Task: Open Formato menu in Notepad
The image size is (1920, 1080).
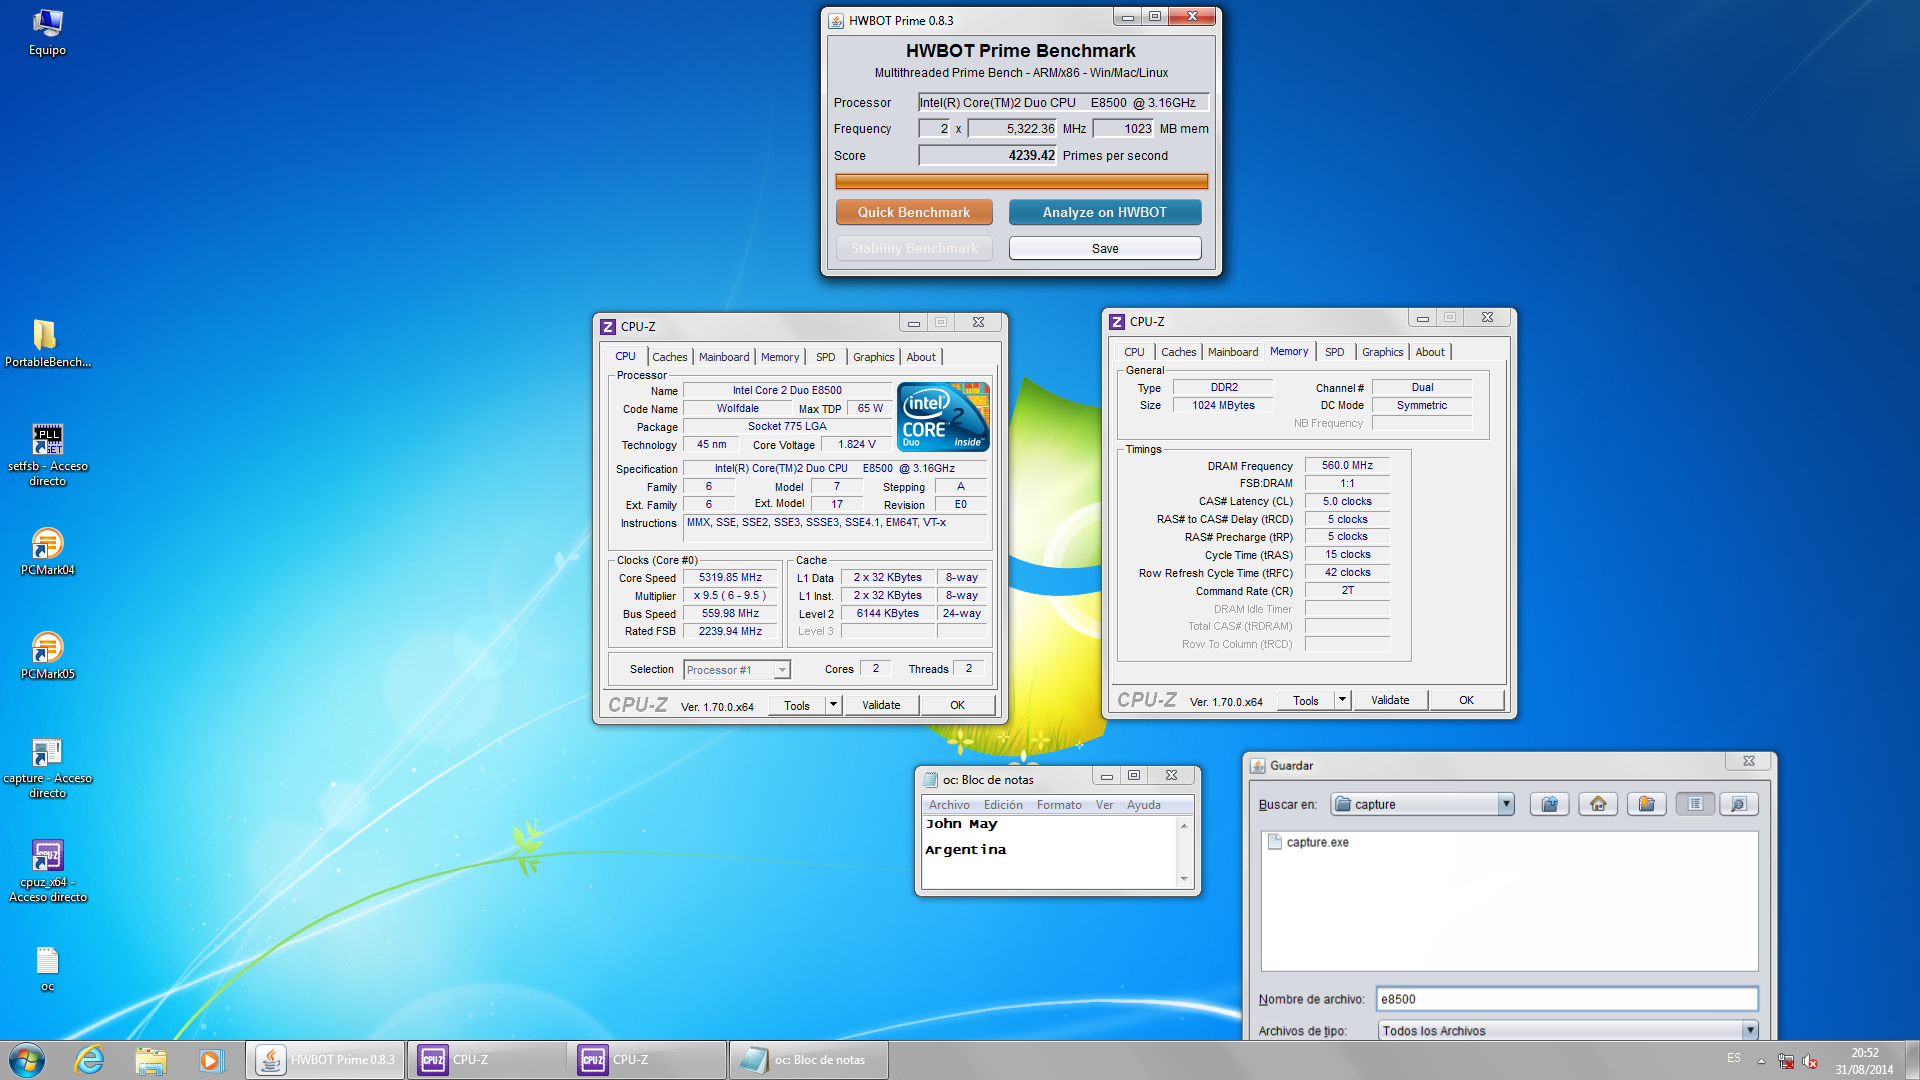Action: coord(1059,805)
